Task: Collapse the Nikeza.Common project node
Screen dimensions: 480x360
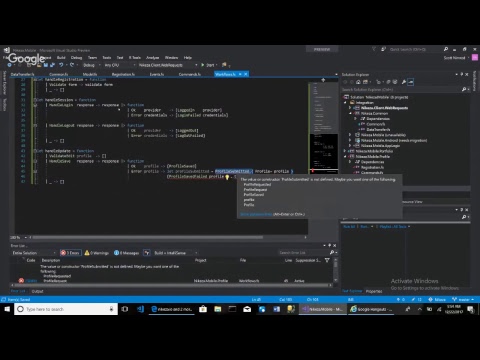Action: (x=350, y=113)
